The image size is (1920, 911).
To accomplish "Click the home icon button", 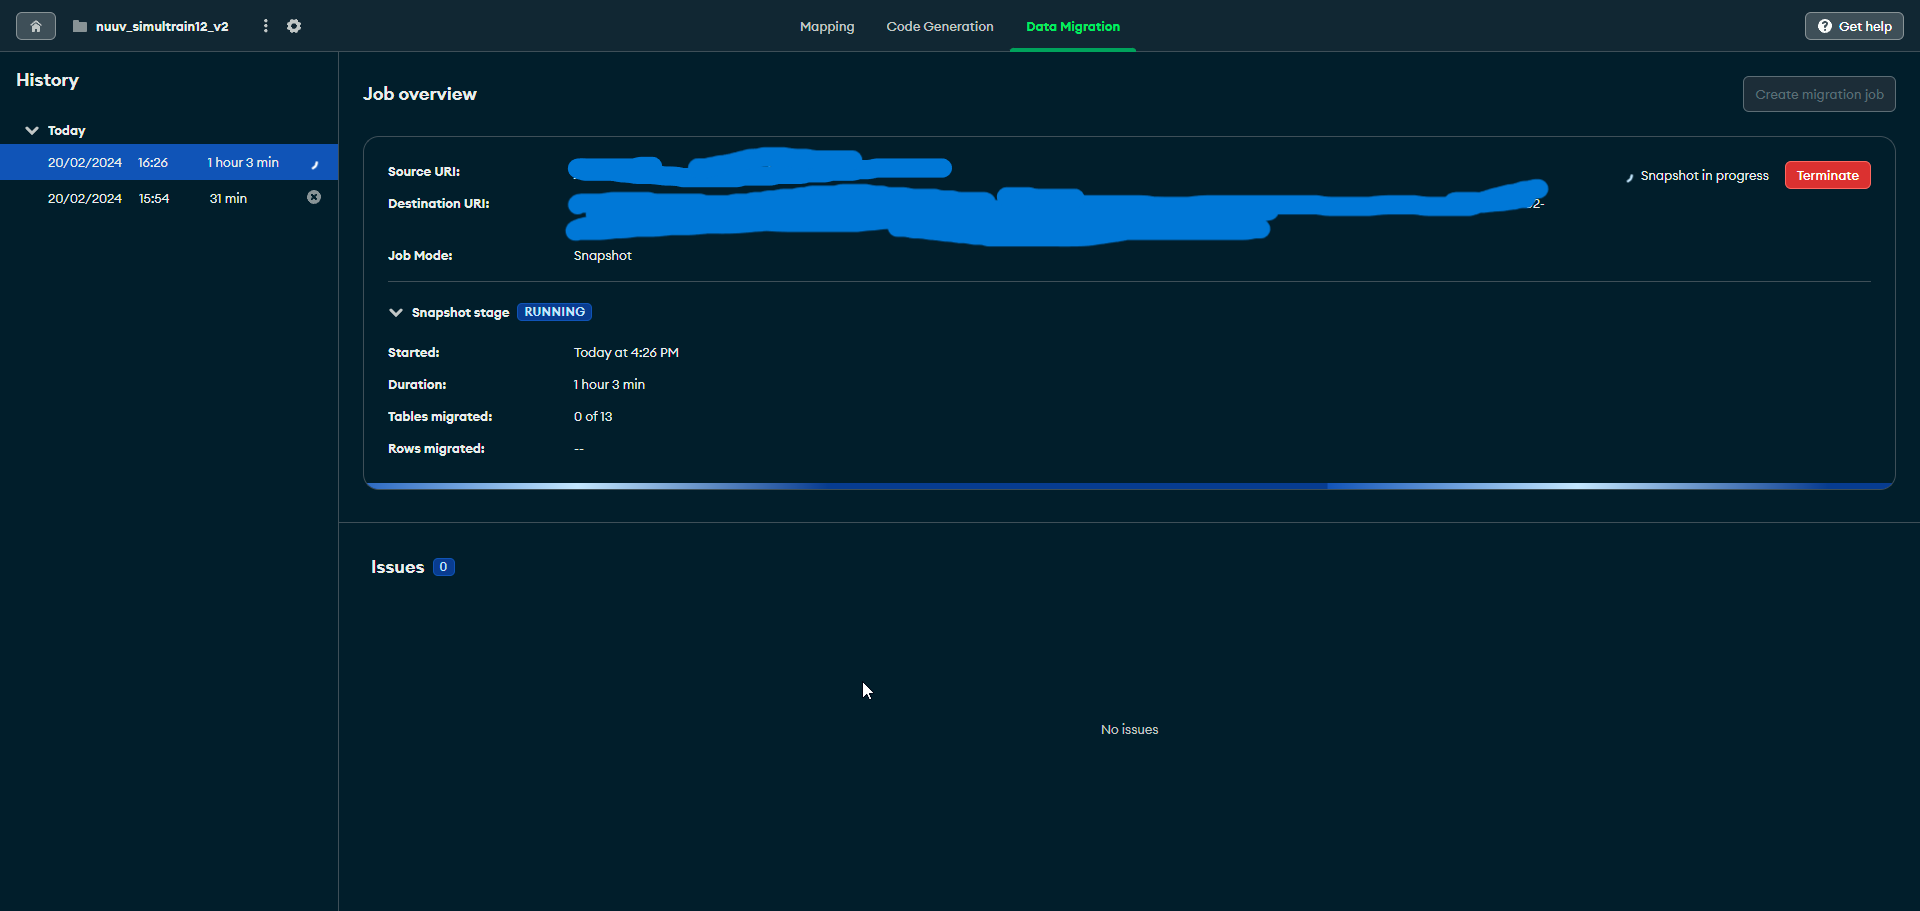I will tap(36, 26).
